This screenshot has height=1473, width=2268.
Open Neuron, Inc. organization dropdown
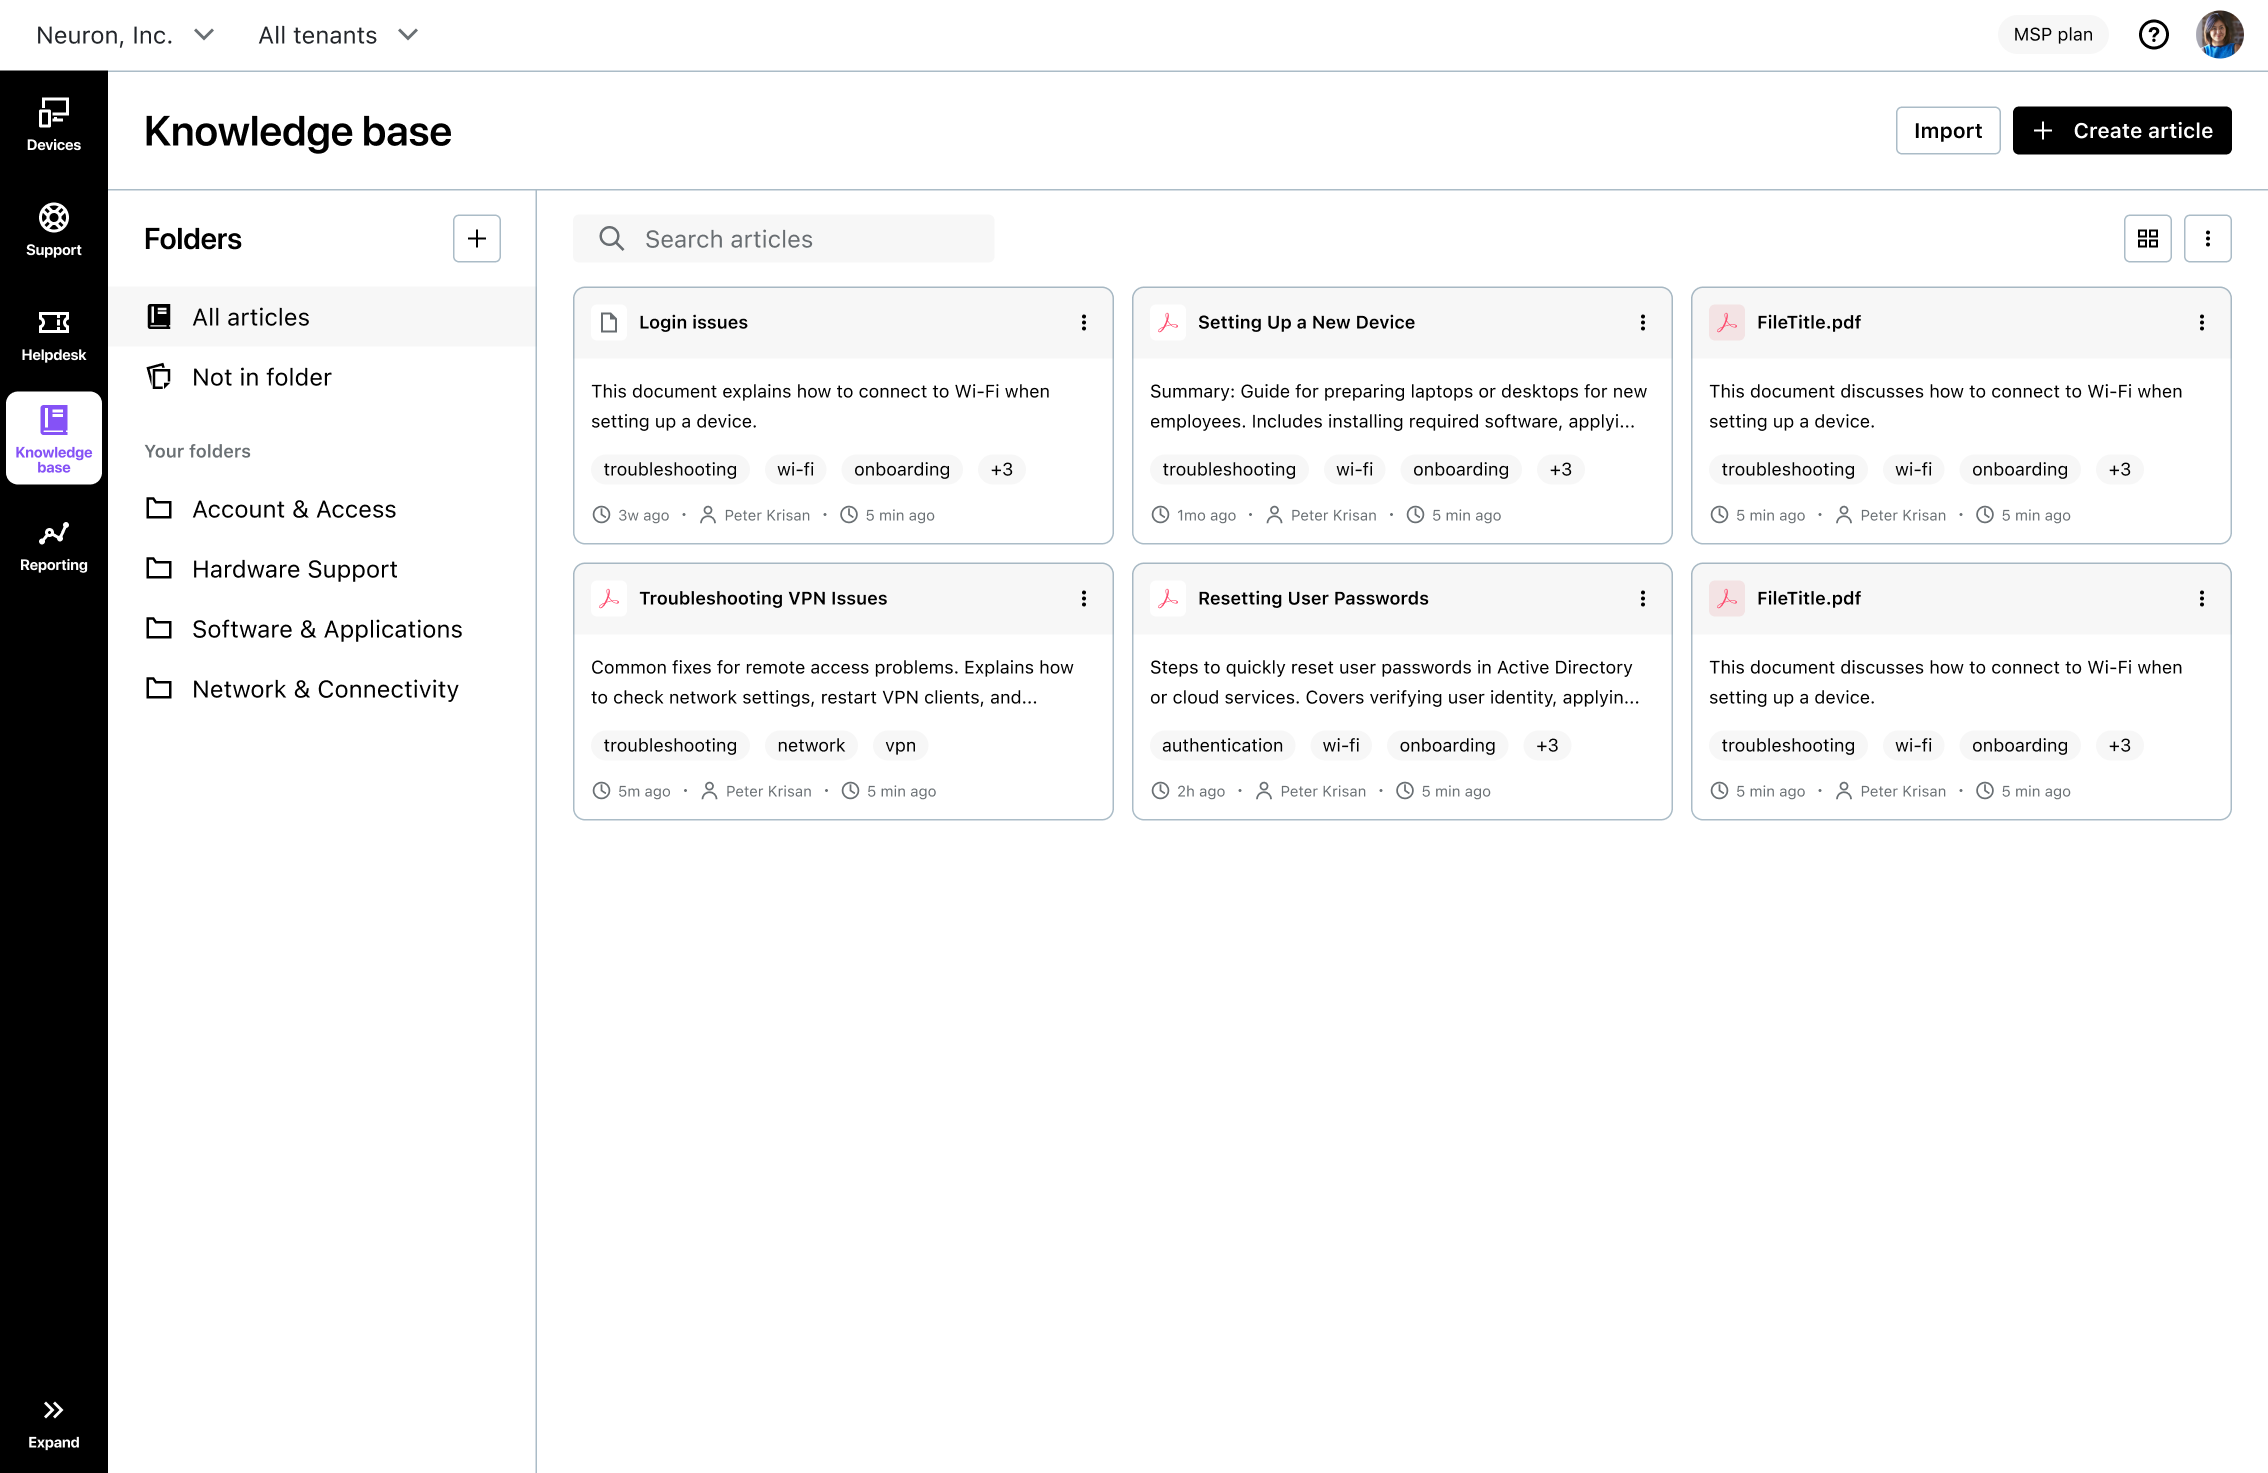[125, 35]
